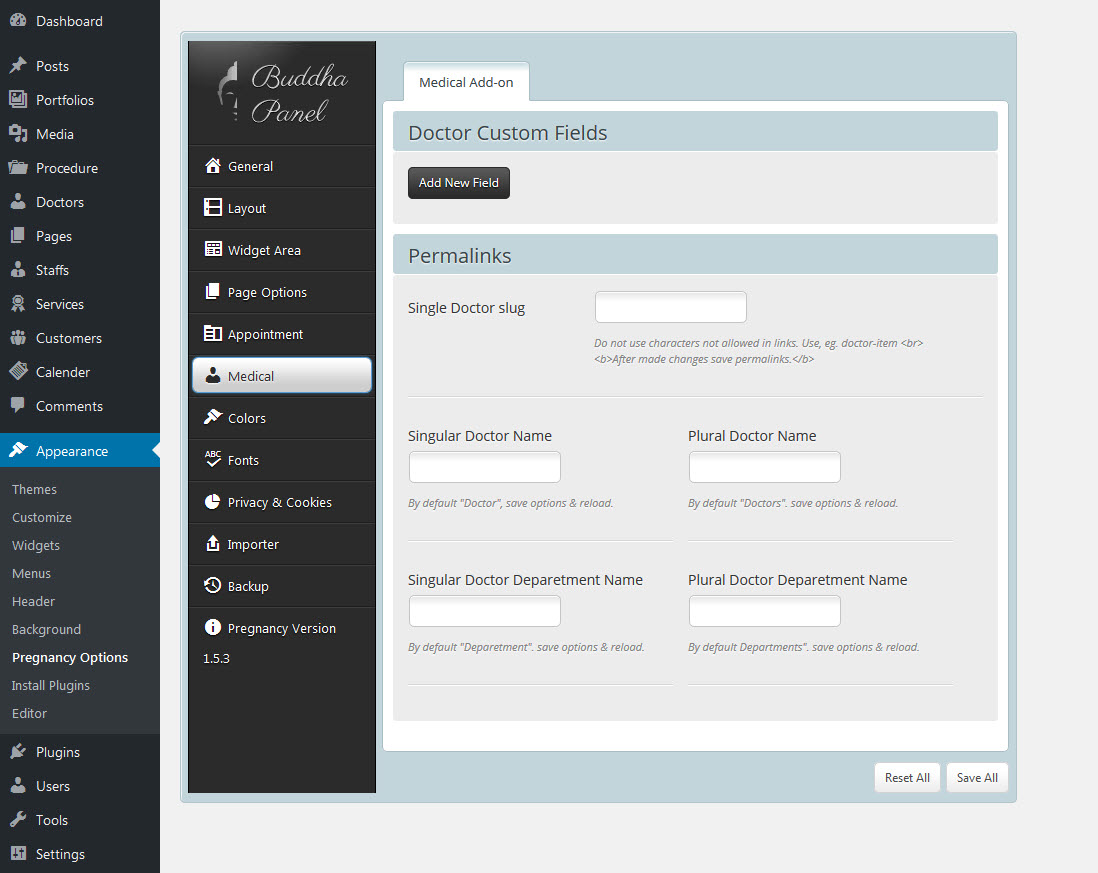The height and width of the screenshot is (873, 1098).
Task: Open Page Options in Buddha Panel
Action: click(267, 292)
